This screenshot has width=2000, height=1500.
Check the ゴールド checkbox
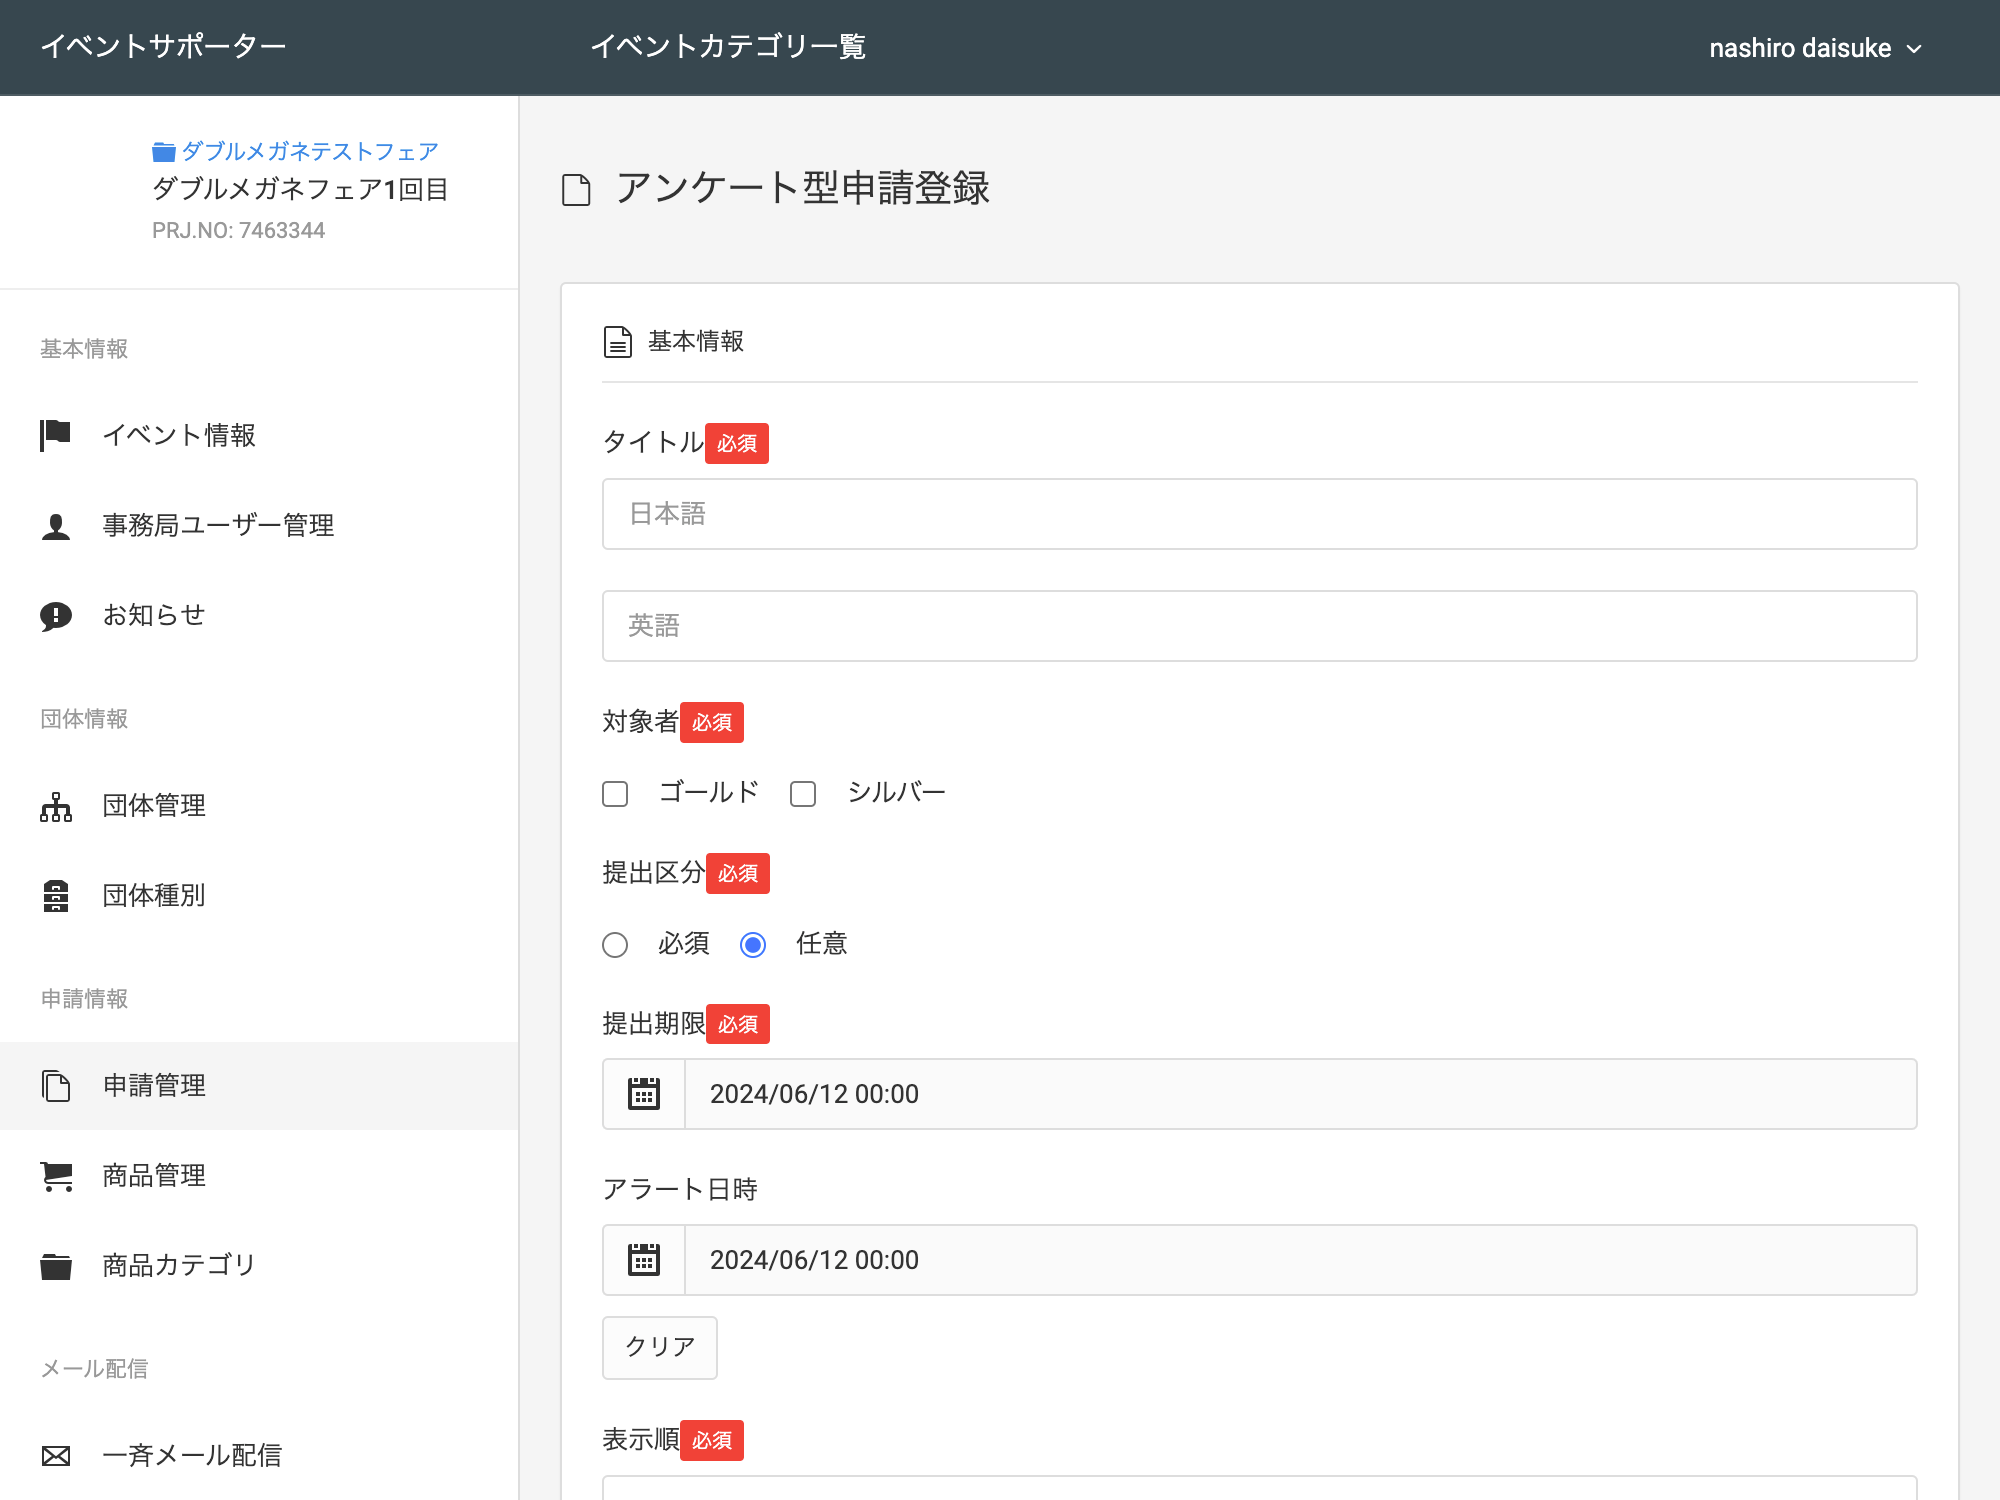click(x=615, y=794)
